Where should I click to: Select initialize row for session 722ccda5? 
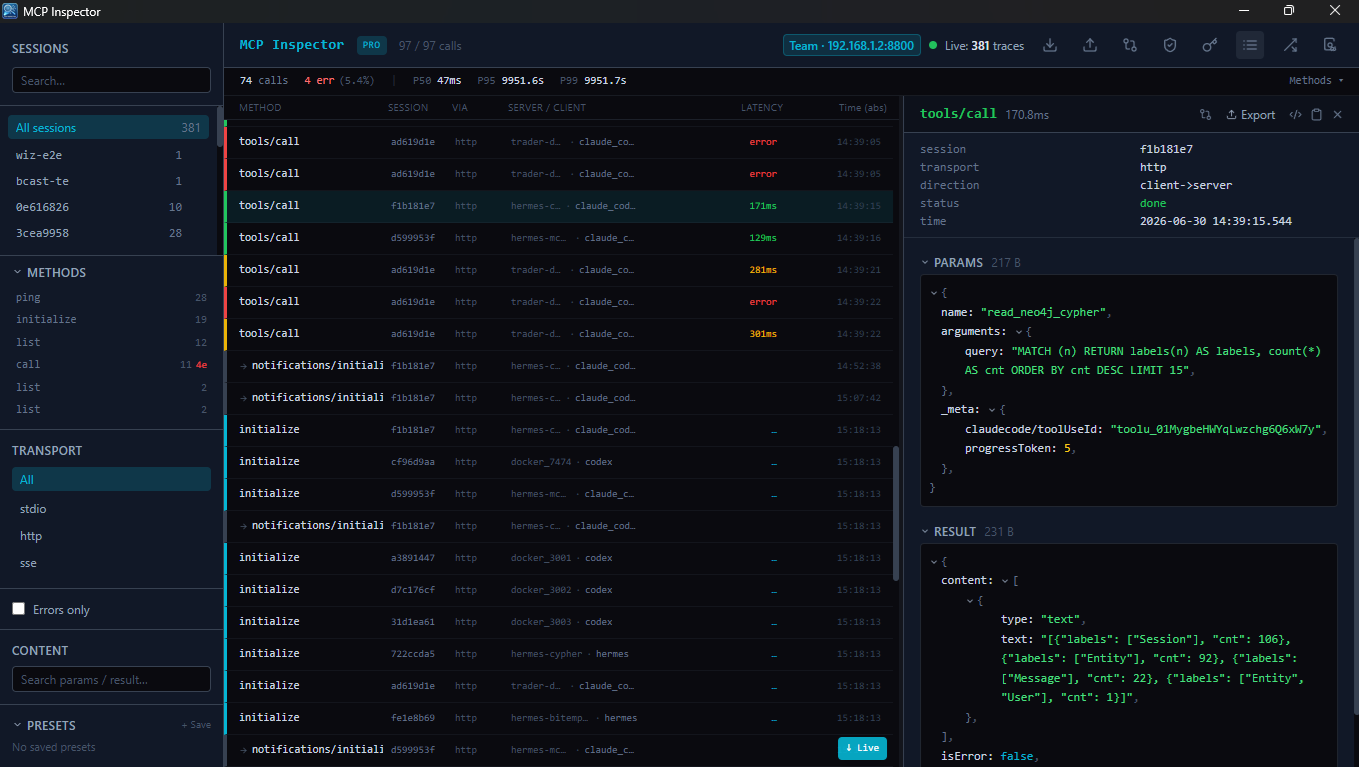[560, 654]
